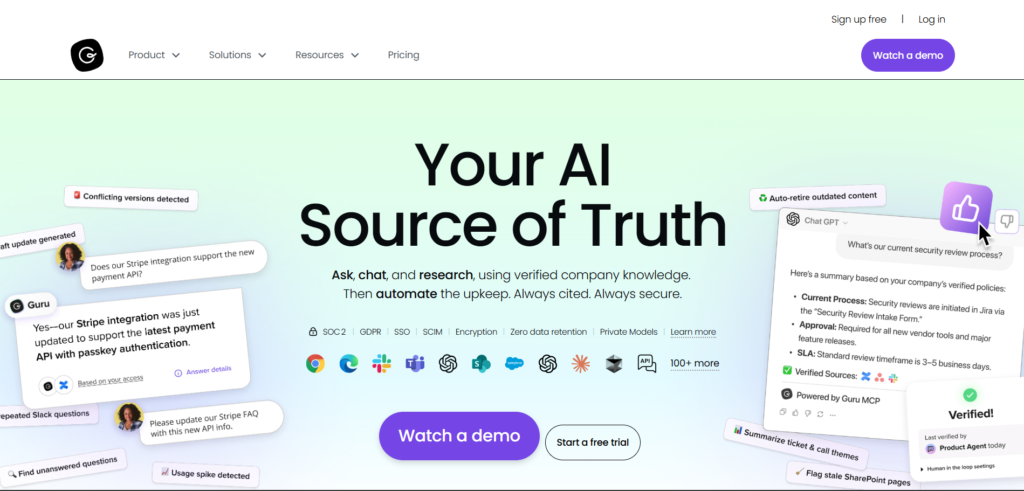
Task: Open the Product dropdown menu
Action: click(153, 55)
